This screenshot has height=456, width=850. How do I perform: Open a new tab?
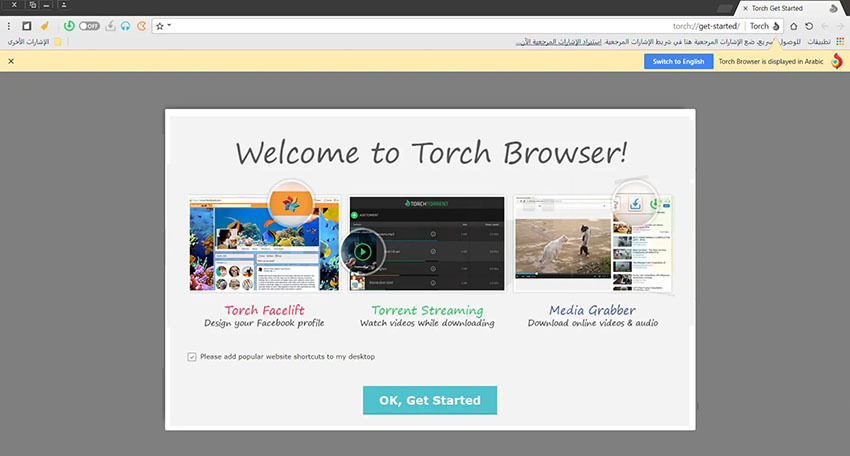click(x=724, y=8)
